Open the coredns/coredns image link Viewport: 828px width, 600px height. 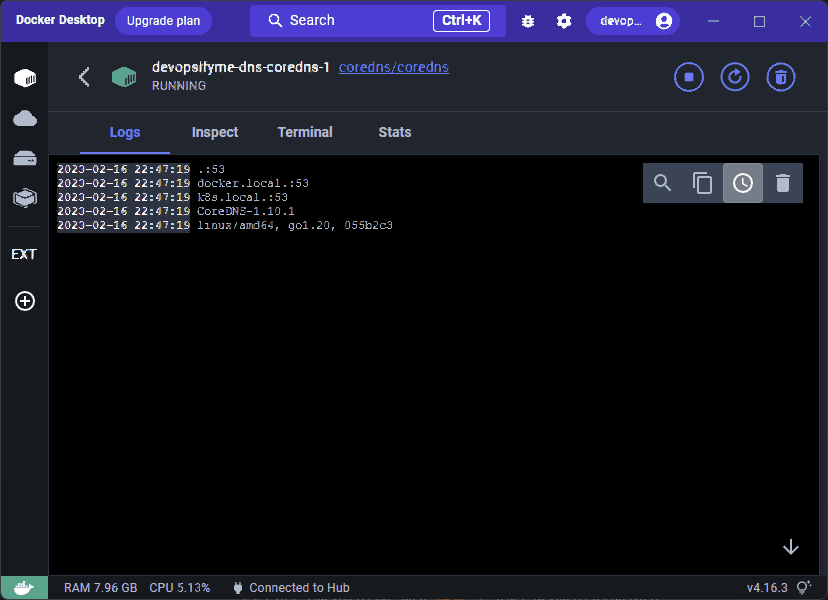[392, 67]
